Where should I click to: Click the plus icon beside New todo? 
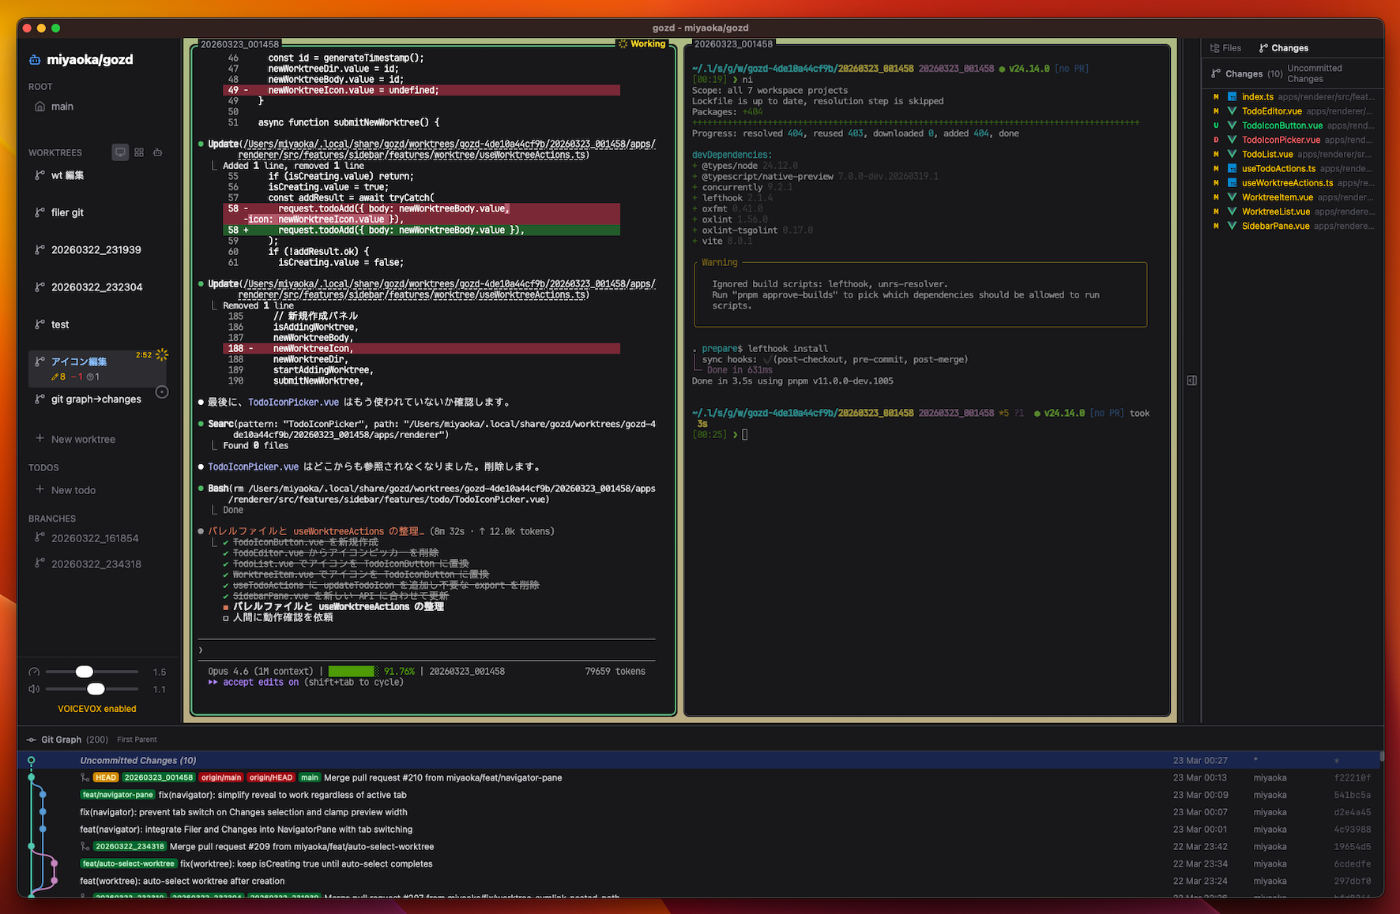coord(40,489)
